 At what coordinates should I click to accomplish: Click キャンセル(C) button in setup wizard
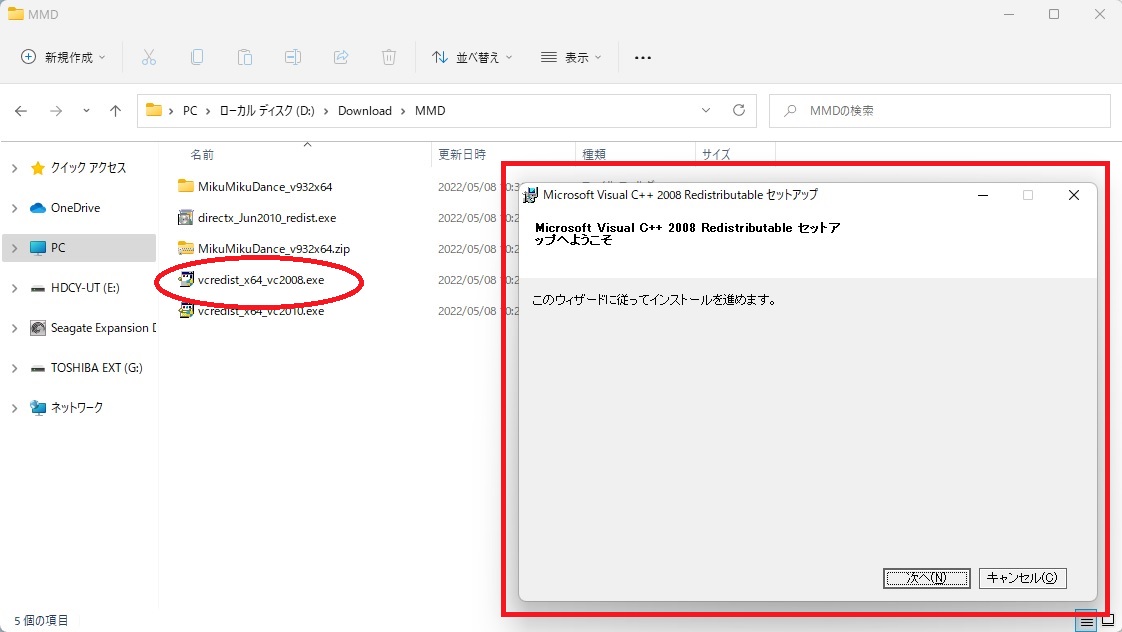pos(1023,578)
